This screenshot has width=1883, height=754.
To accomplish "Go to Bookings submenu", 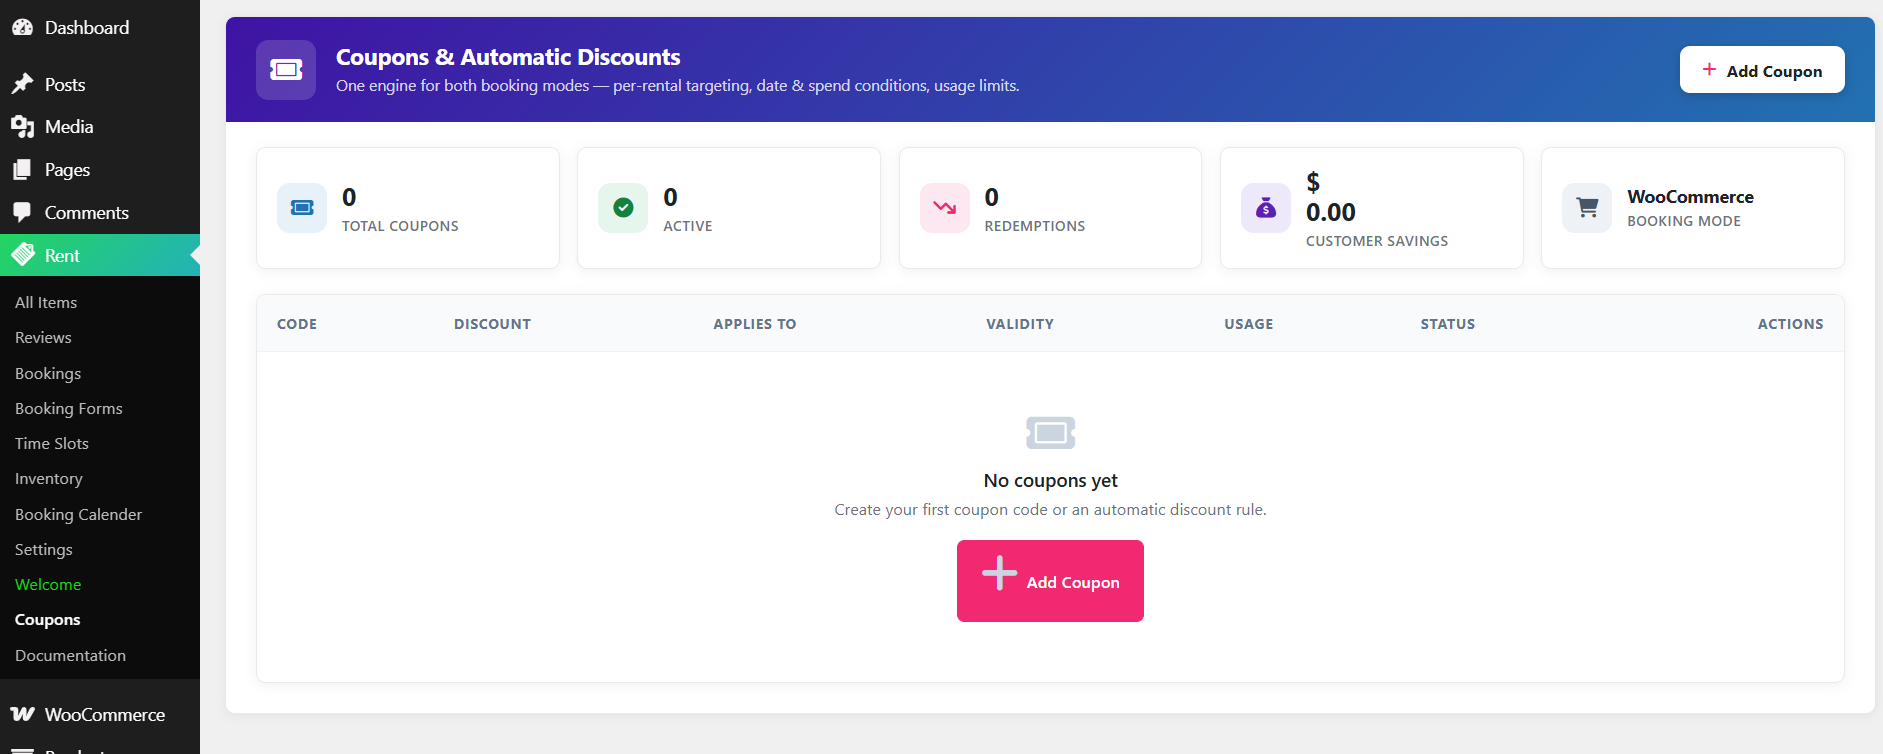I will coord(48,373).
